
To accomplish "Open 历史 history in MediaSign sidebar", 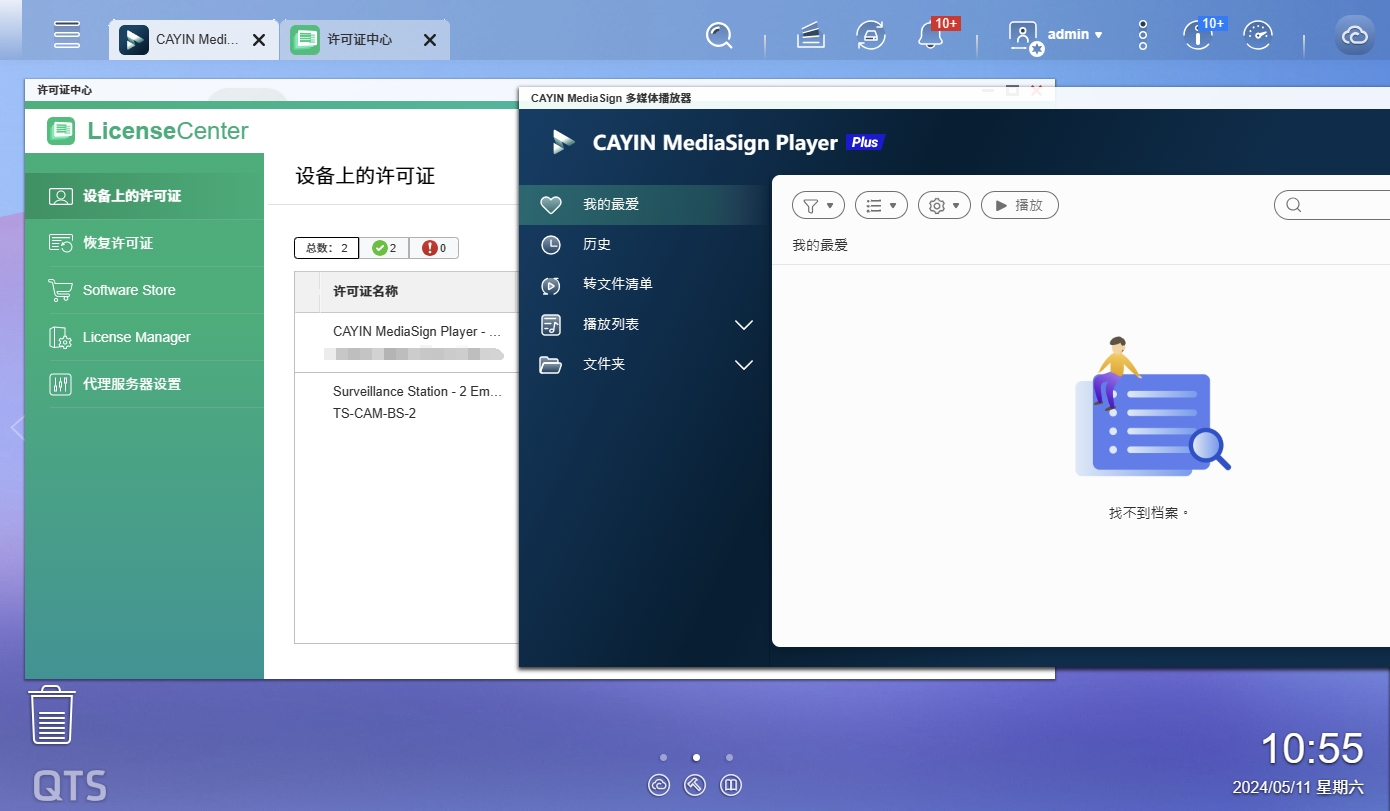I will [x=645, y=244].
